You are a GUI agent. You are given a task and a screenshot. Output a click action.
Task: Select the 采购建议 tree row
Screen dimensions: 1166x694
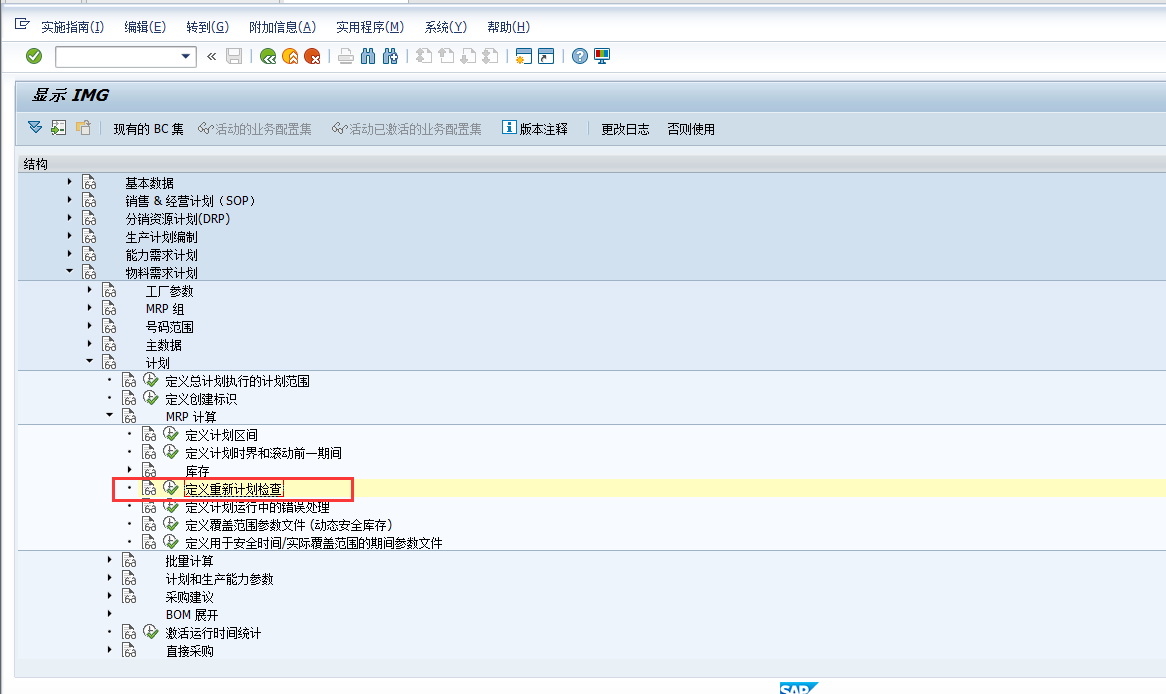(190, 597)
